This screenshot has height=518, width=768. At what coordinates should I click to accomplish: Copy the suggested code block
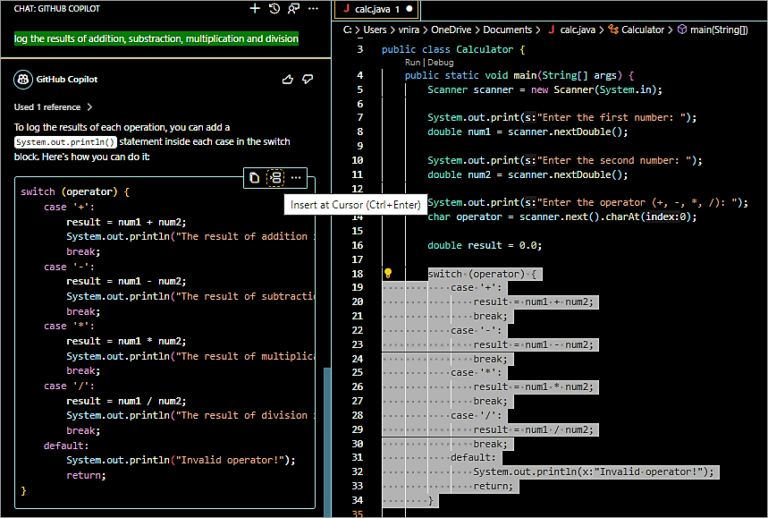(254, 177)
